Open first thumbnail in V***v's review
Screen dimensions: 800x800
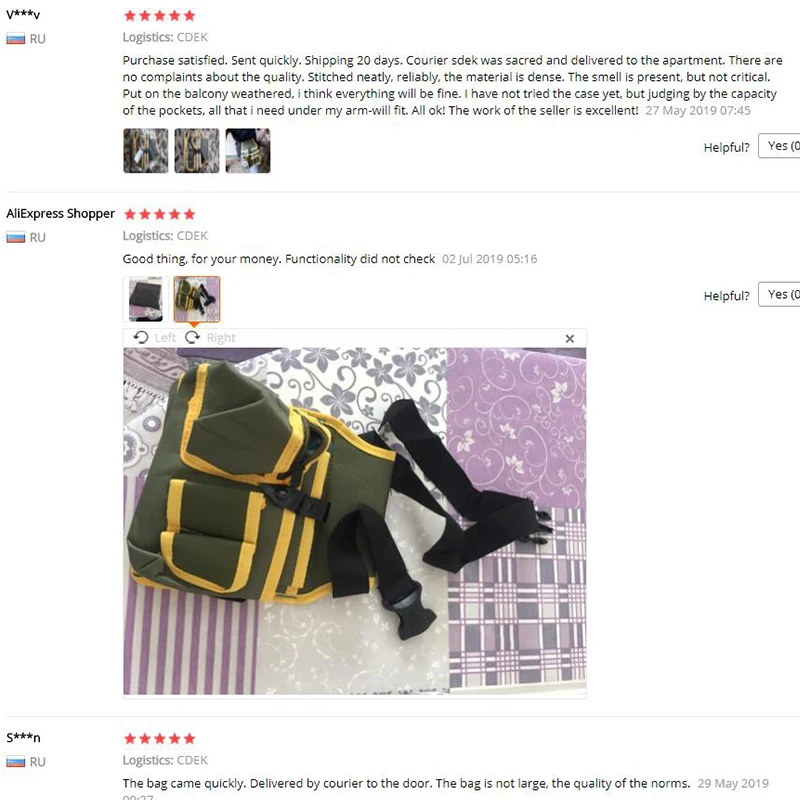pyautogui.click(x=146, y=151)
